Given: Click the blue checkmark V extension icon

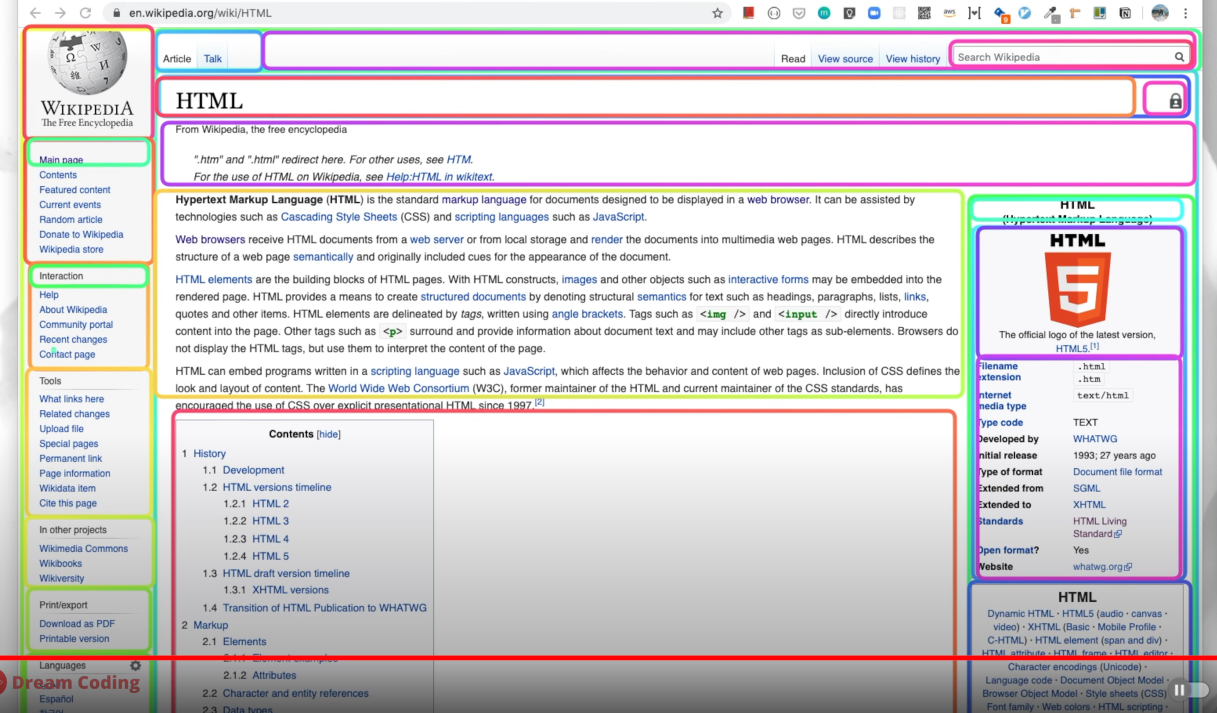Looking at the screenshot, I should [x=1025, y=13].
